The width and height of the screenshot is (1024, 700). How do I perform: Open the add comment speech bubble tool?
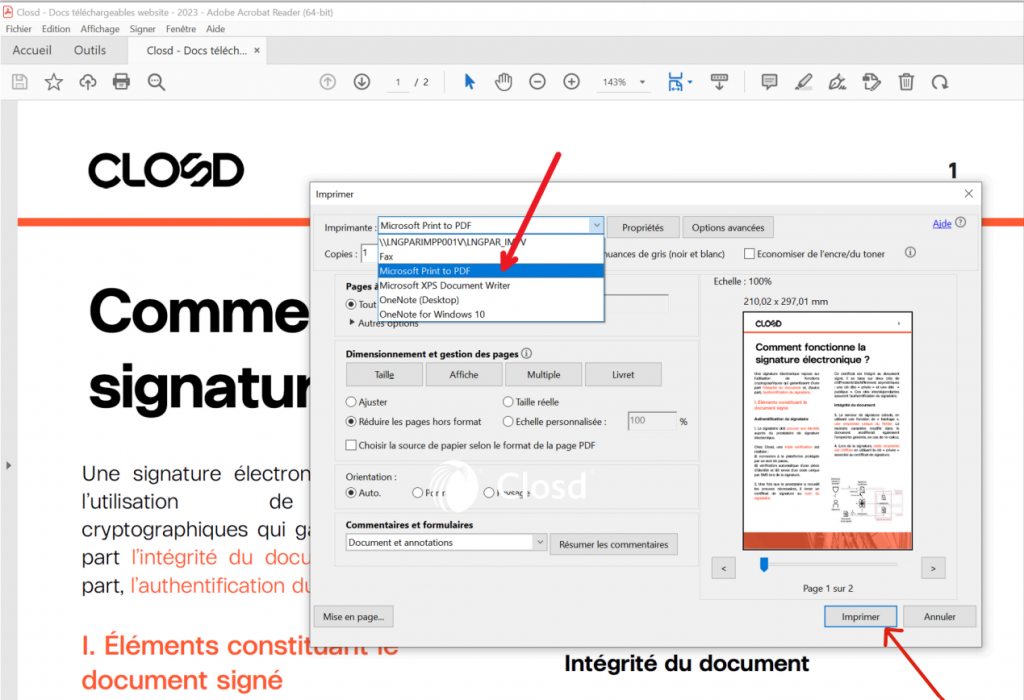pos(769,82)
